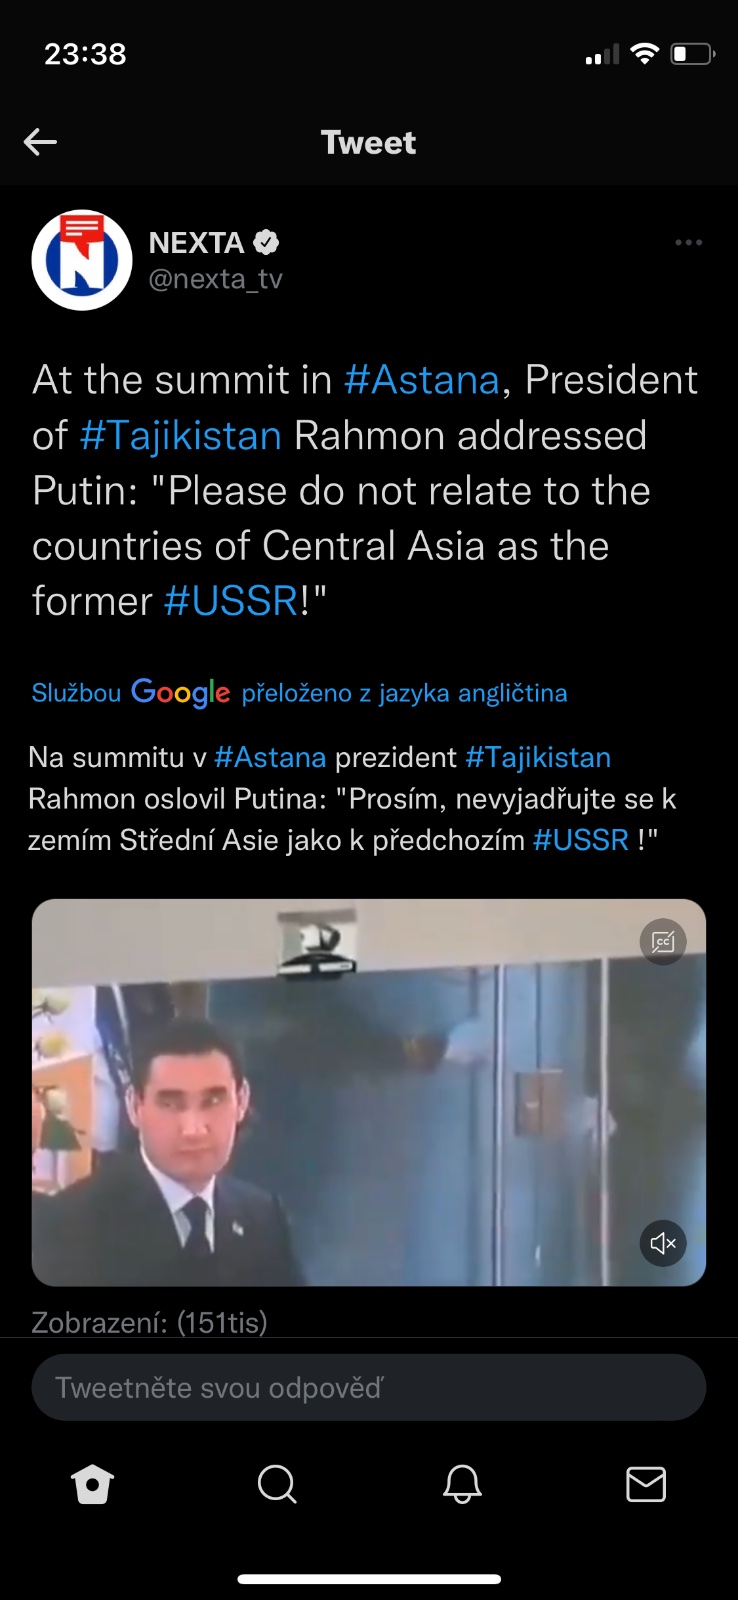Switch to the Search tab
This screenshot has width=738, height=1600.
[277, 1484]
